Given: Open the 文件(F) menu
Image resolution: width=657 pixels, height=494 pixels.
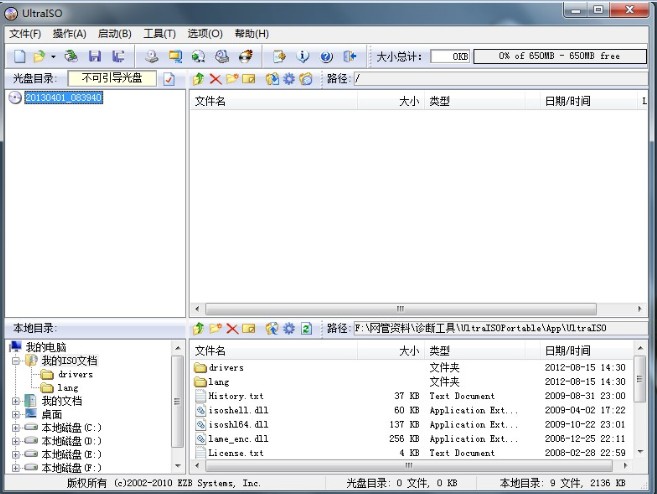Looking at the screenshot, I should (25, 34).
